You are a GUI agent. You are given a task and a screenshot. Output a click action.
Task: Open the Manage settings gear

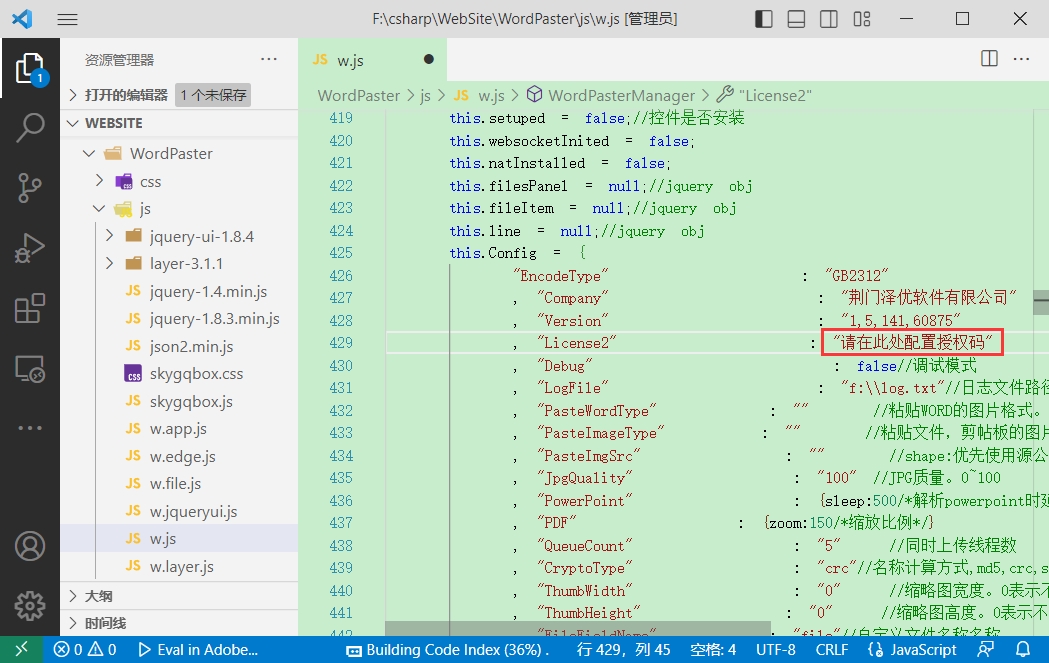pos(30,605)
